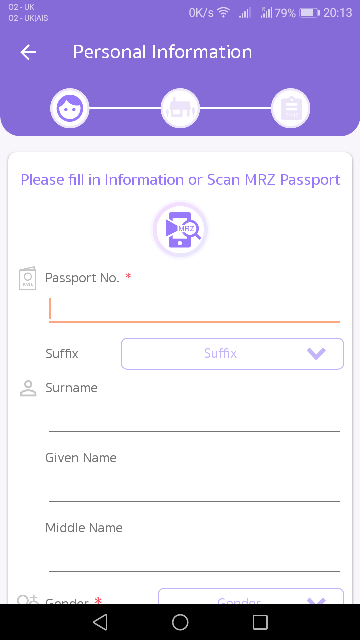Open the Gender dropdown
The height and width of the screenshot is (640, 360).
click(251, 596)
